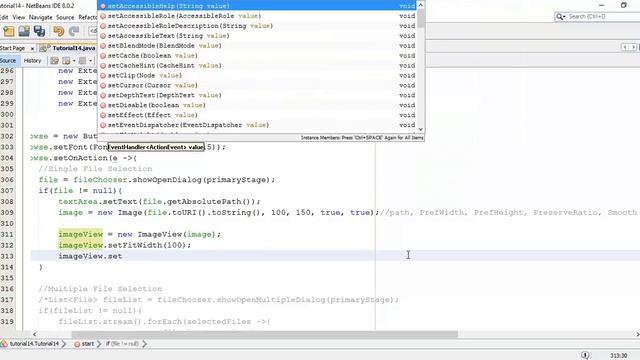Click the New Project toolbar icon
The width and height of the screenshot is (640, 360).
(9, 31)
